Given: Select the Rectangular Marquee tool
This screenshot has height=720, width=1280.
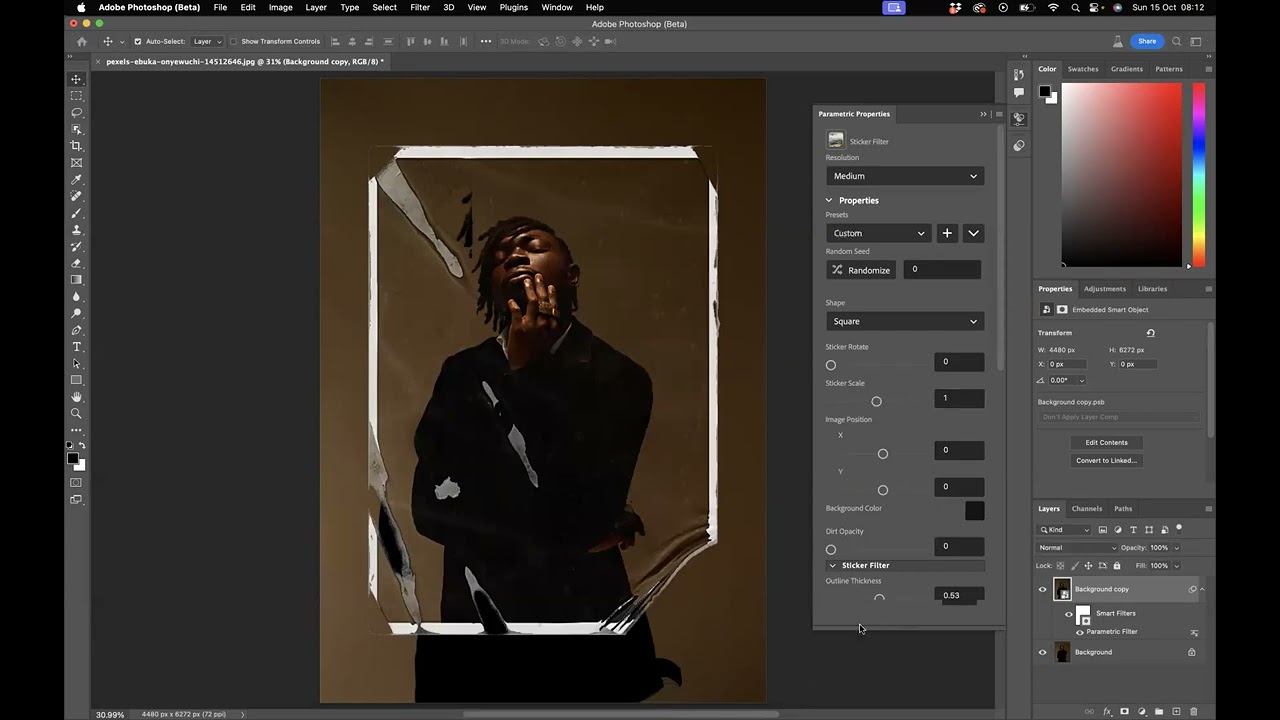Looking at the screenshot, I should (76, 96).
